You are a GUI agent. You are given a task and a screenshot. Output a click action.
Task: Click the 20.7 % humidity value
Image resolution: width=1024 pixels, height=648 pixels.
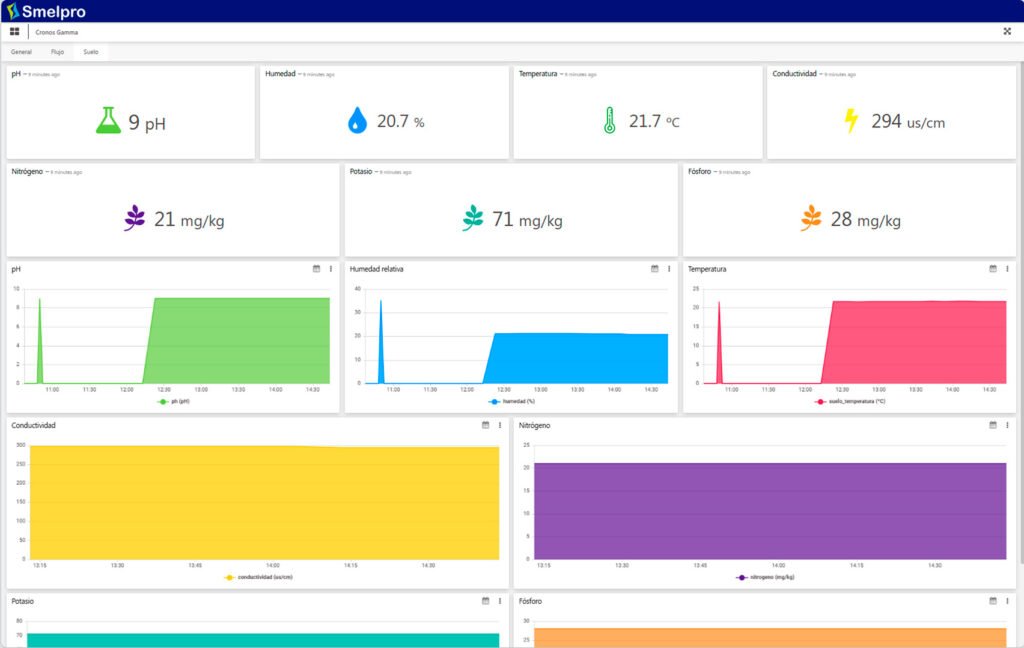tap(400, 122)
